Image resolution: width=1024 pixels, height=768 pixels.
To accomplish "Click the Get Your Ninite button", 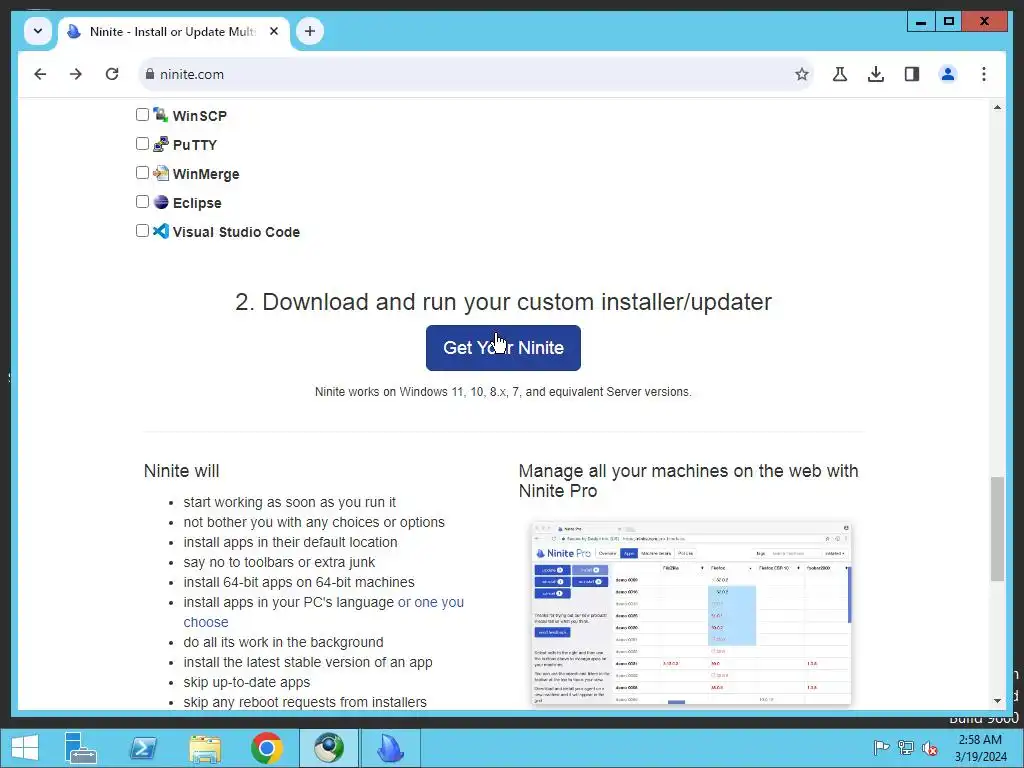I will click(x=503, y=347).
